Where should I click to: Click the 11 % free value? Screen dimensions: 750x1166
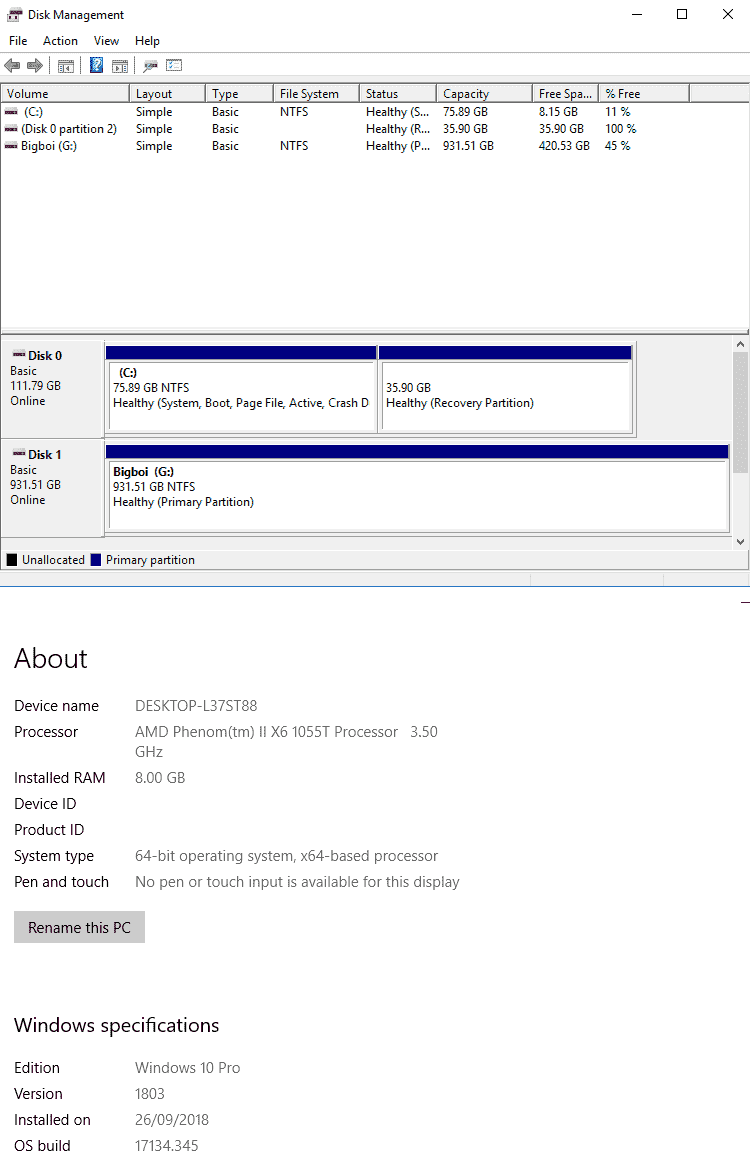(618, 112)
